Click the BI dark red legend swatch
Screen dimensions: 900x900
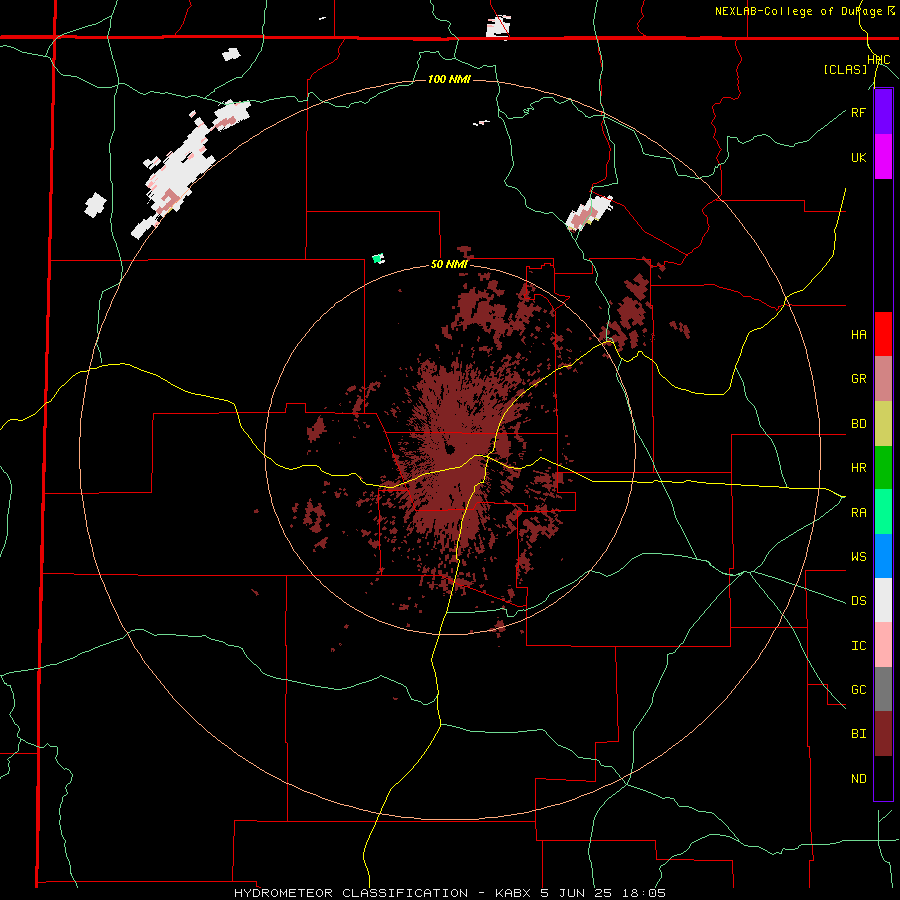883,734
